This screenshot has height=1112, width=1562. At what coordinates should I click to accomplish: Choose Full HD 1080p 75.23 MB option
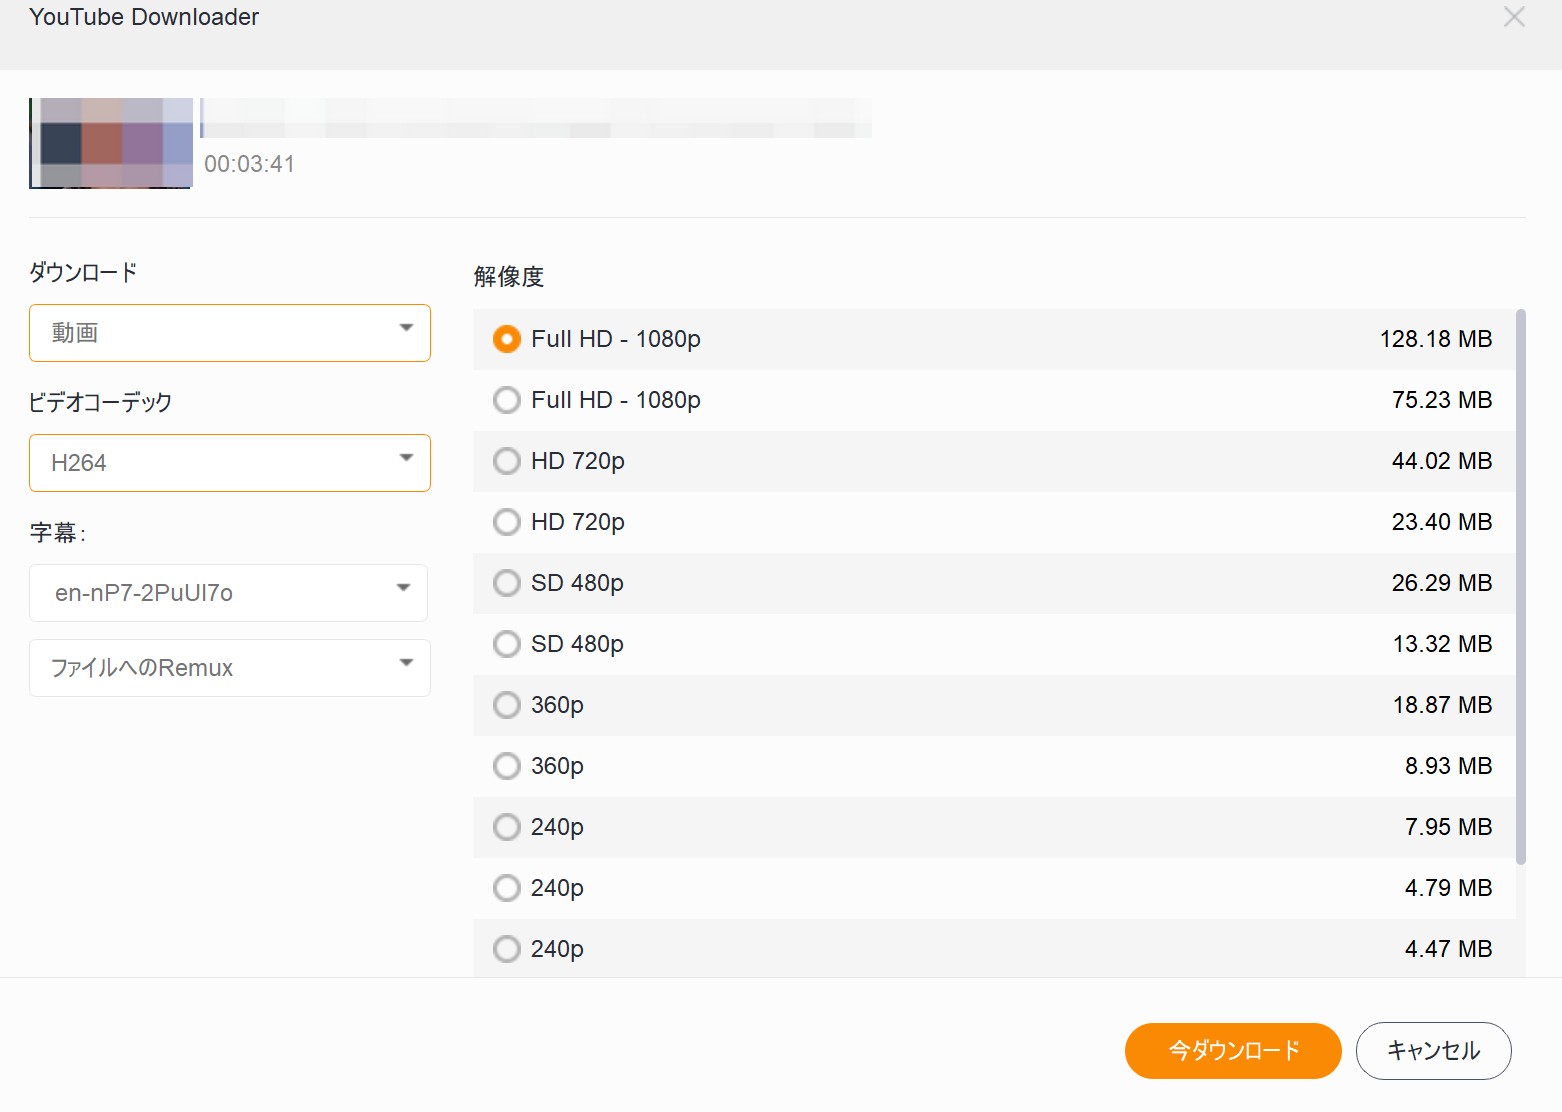point(507,401)
